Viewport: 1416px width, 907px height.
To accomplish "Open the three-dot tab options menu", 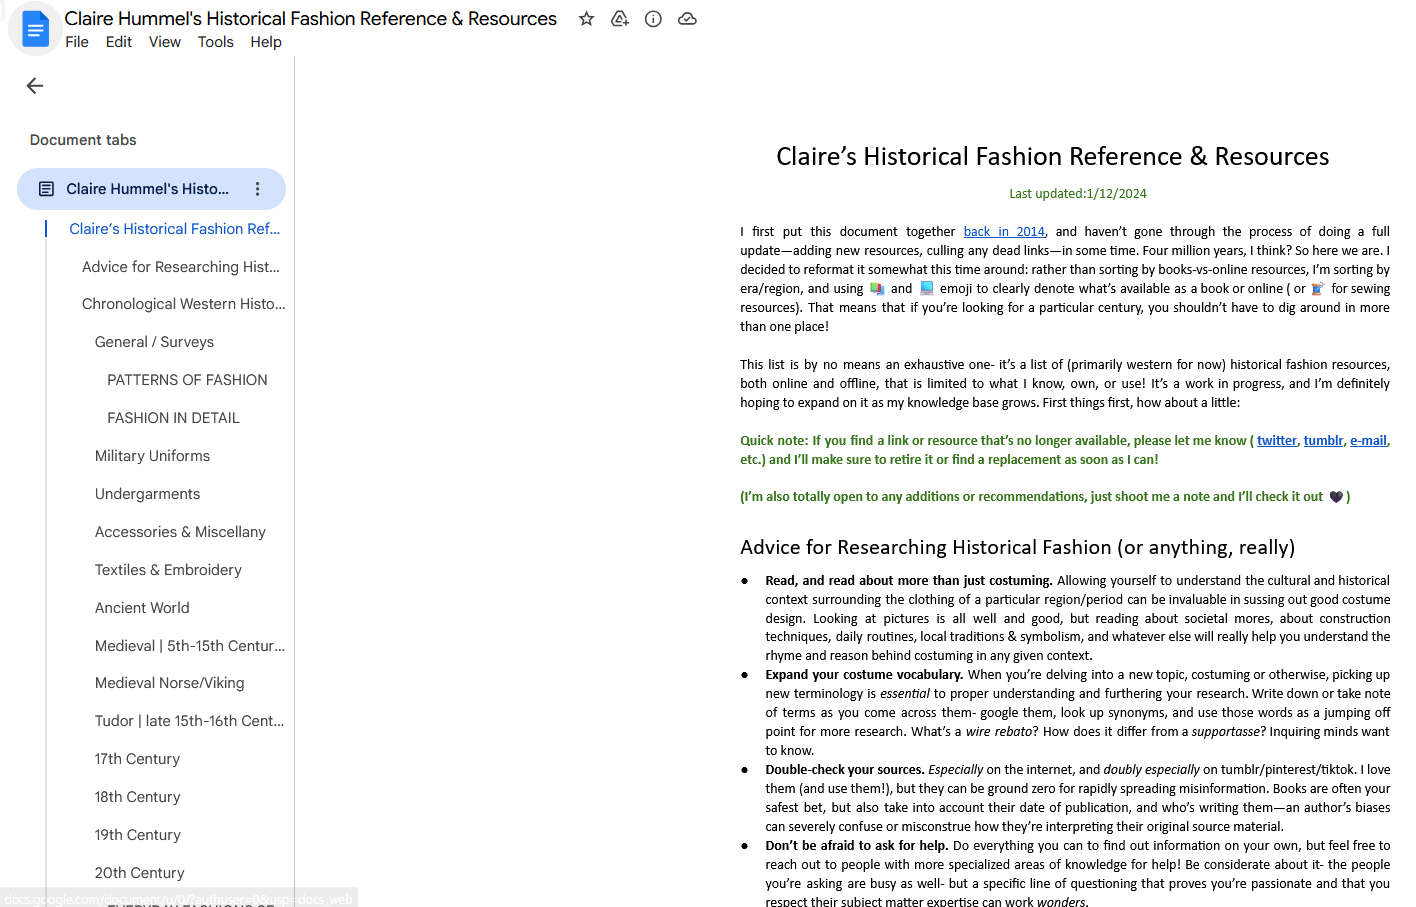I will [257, 189].
